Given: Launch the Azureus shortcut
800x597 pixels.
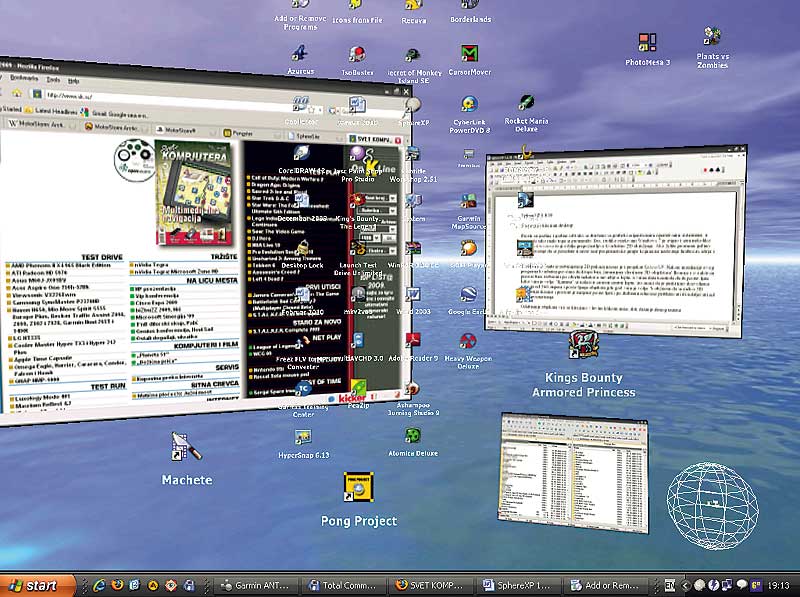Looking at the screenshot, I should click(300, 53).
